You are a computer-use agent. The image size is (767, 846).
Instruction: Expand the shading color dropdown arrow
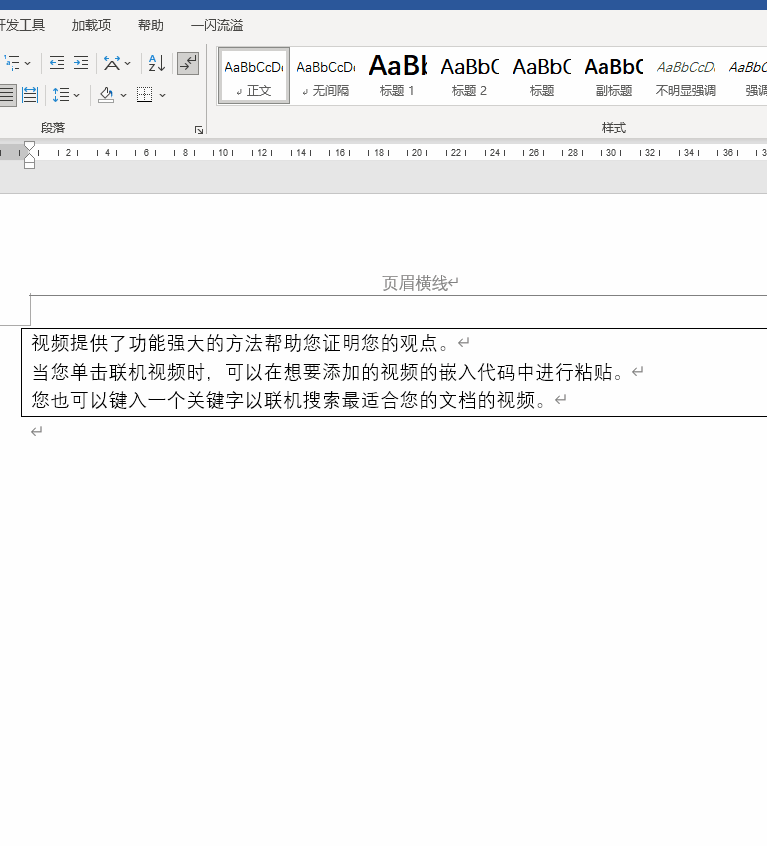pyautogui.click(x=123, y=95)
